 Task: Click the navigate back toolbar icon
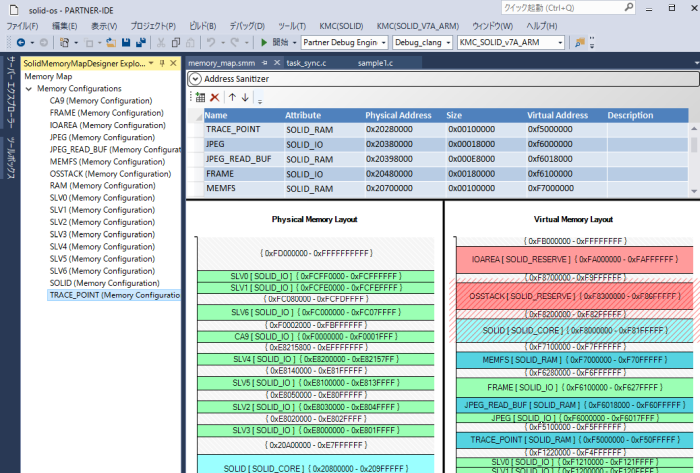pos(21,43)
